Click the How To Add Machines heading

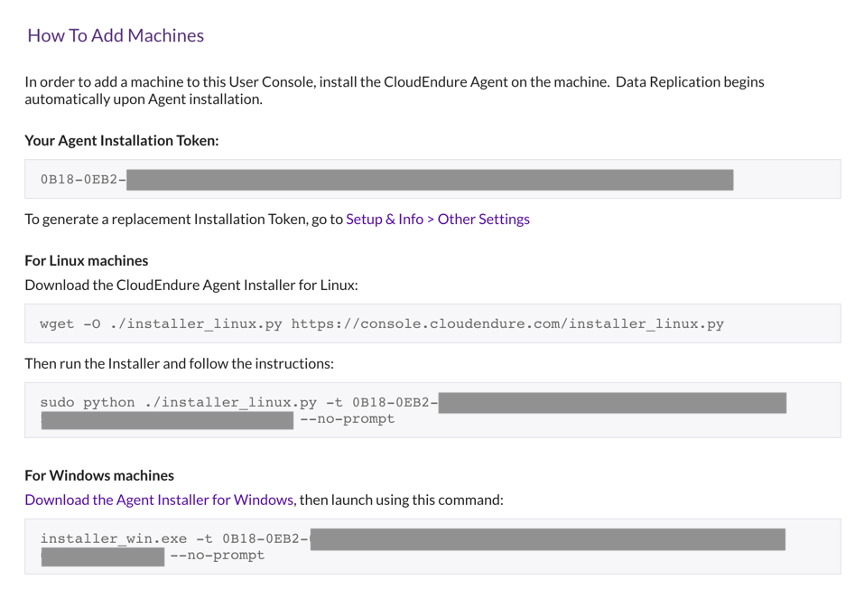tap(116, 36)
